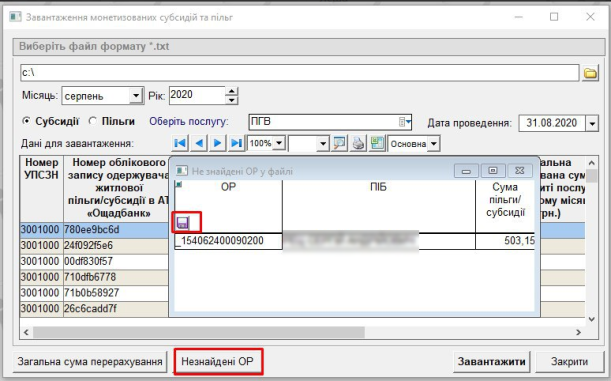
Task: Increase the year with stepper up arrow
Action: coord(231,91)
